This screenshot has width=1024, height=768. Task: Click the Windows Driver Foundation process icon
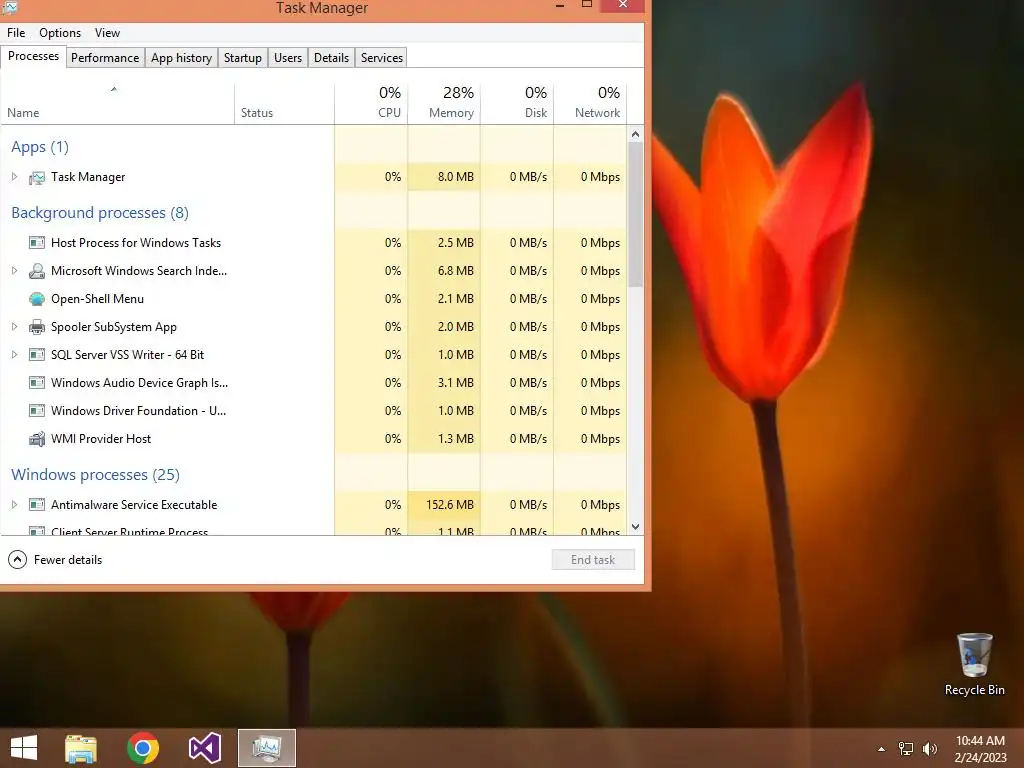click(x=37, y=411)
